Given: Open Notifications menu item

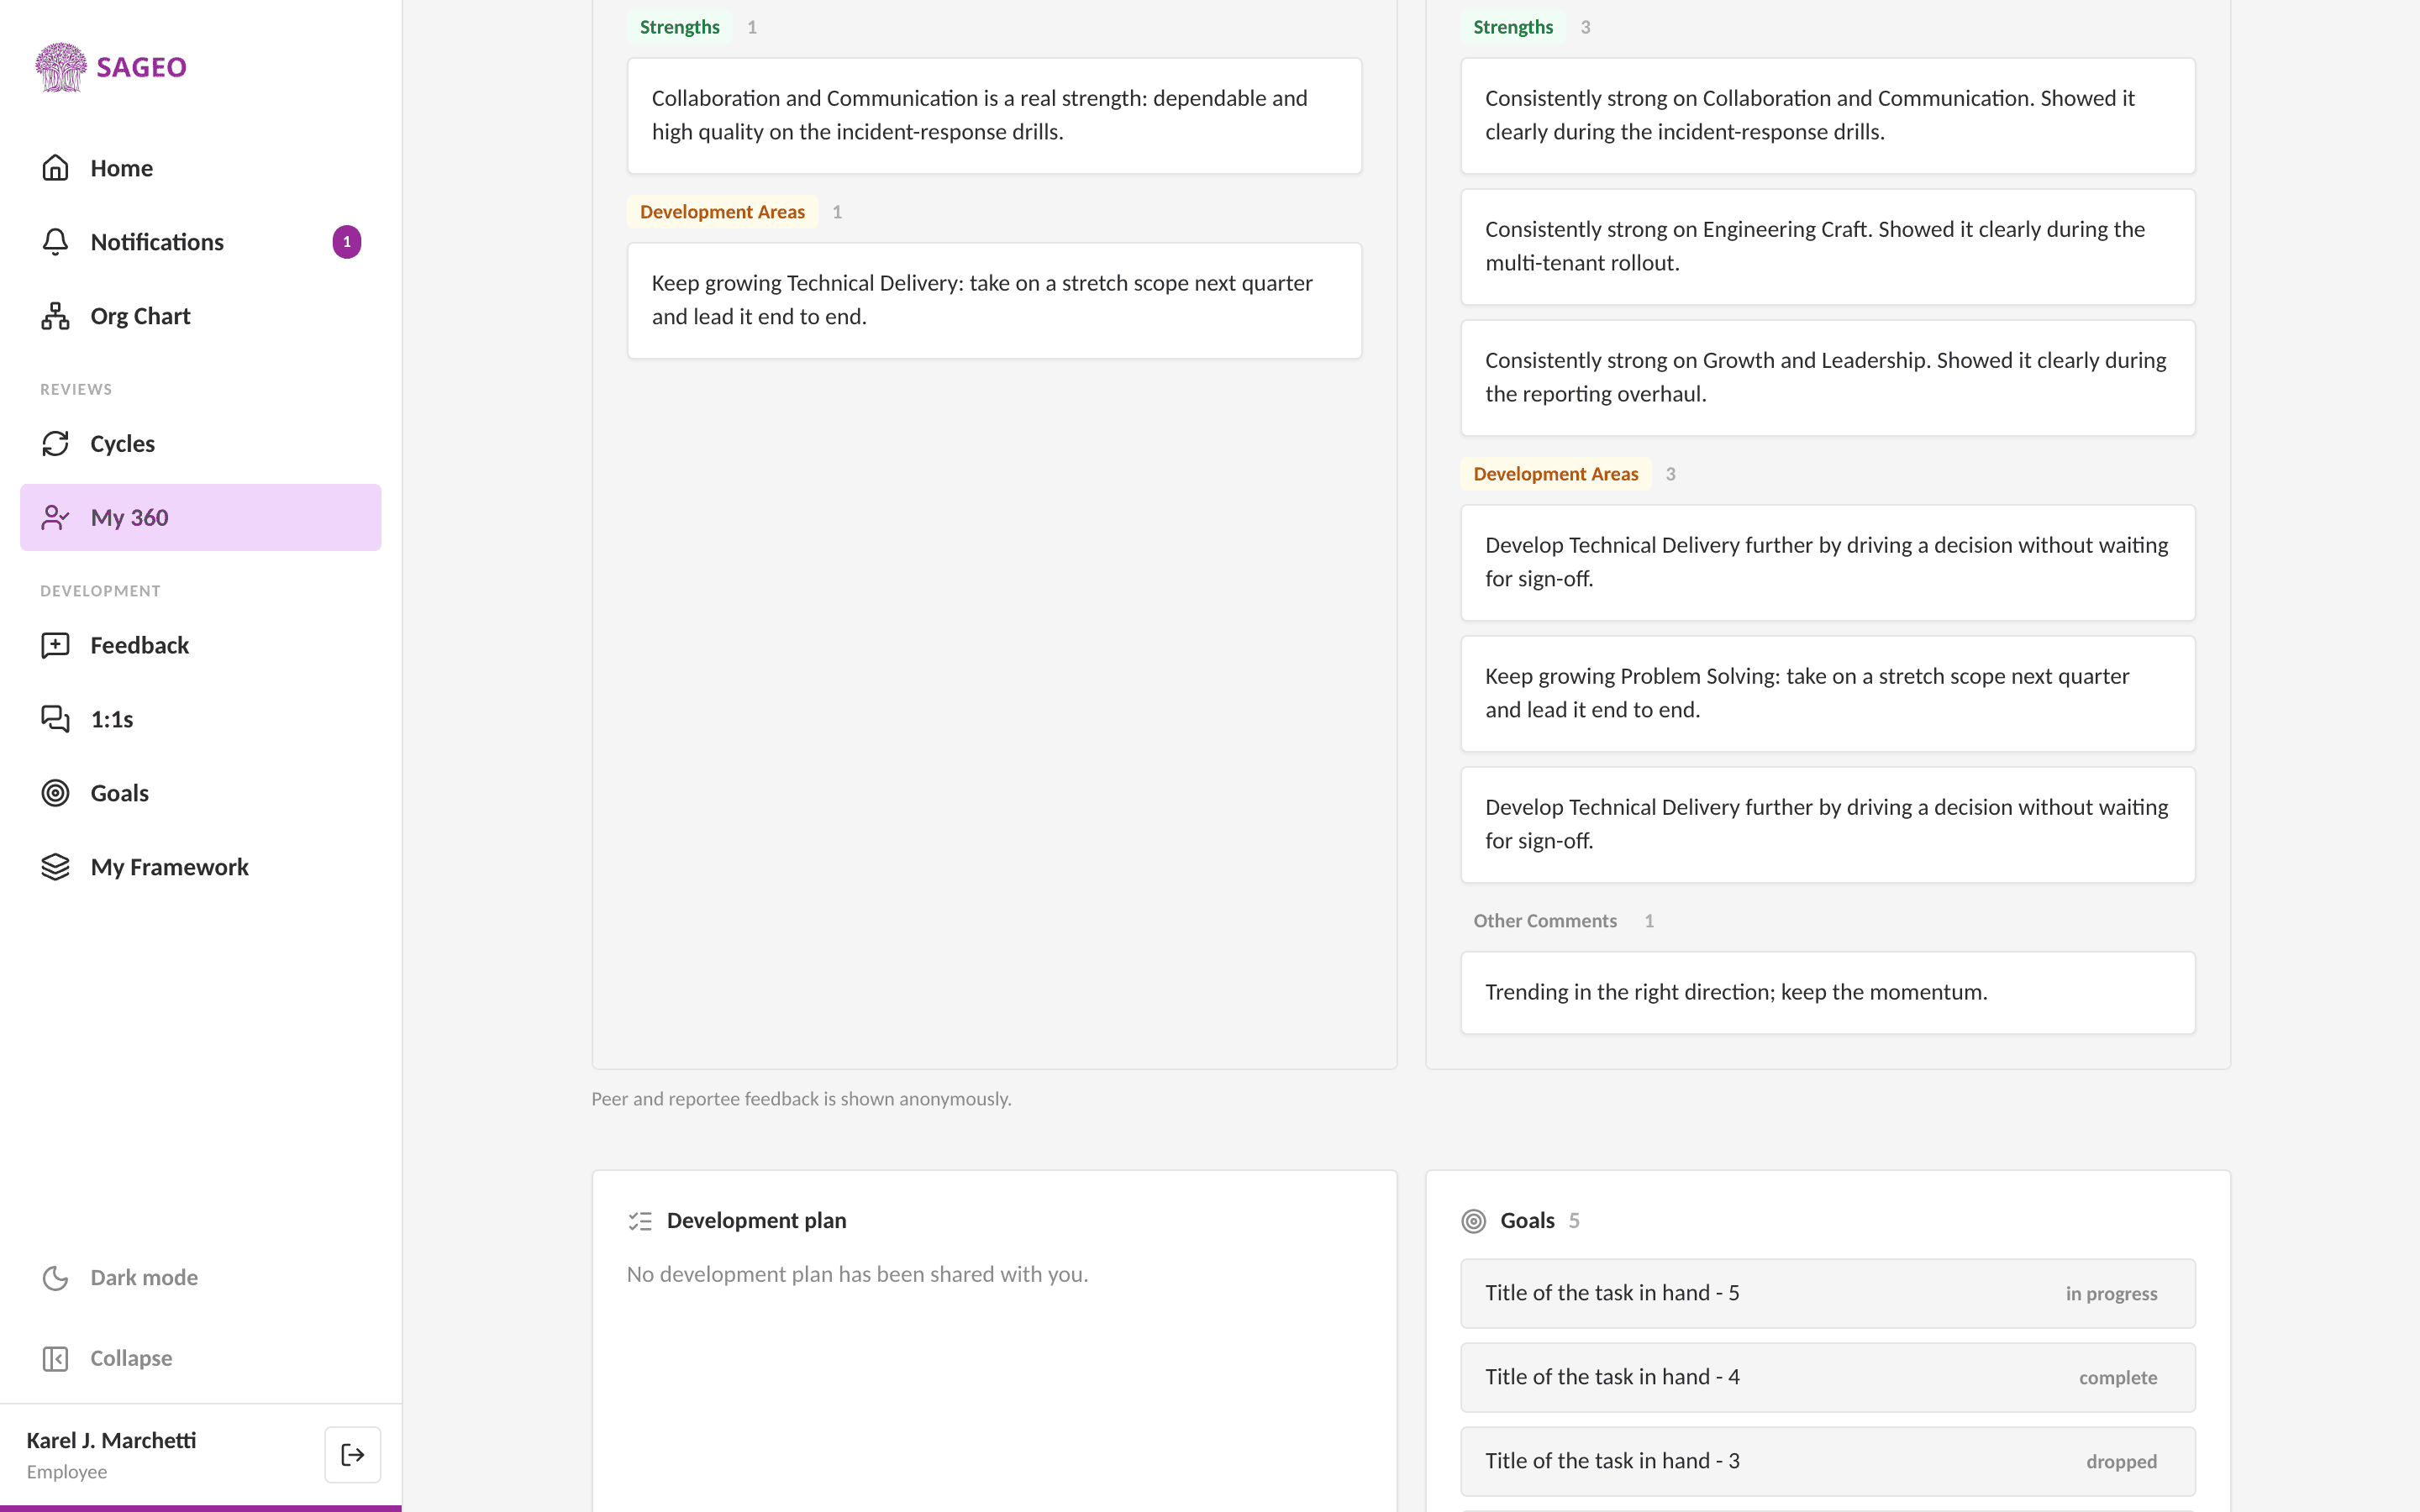Looking at the screenshot, I should pyautogui.click(x=200, y=242).
